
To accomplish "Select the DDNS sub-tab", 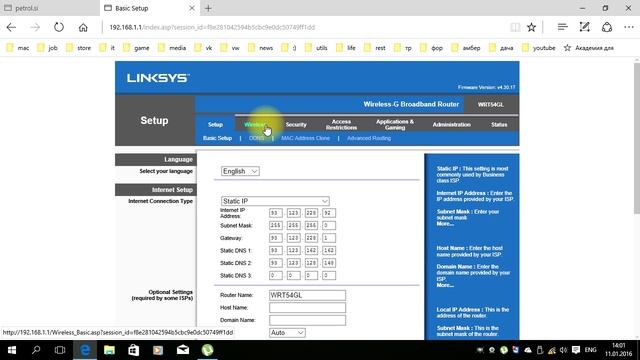I will [256, 138].
